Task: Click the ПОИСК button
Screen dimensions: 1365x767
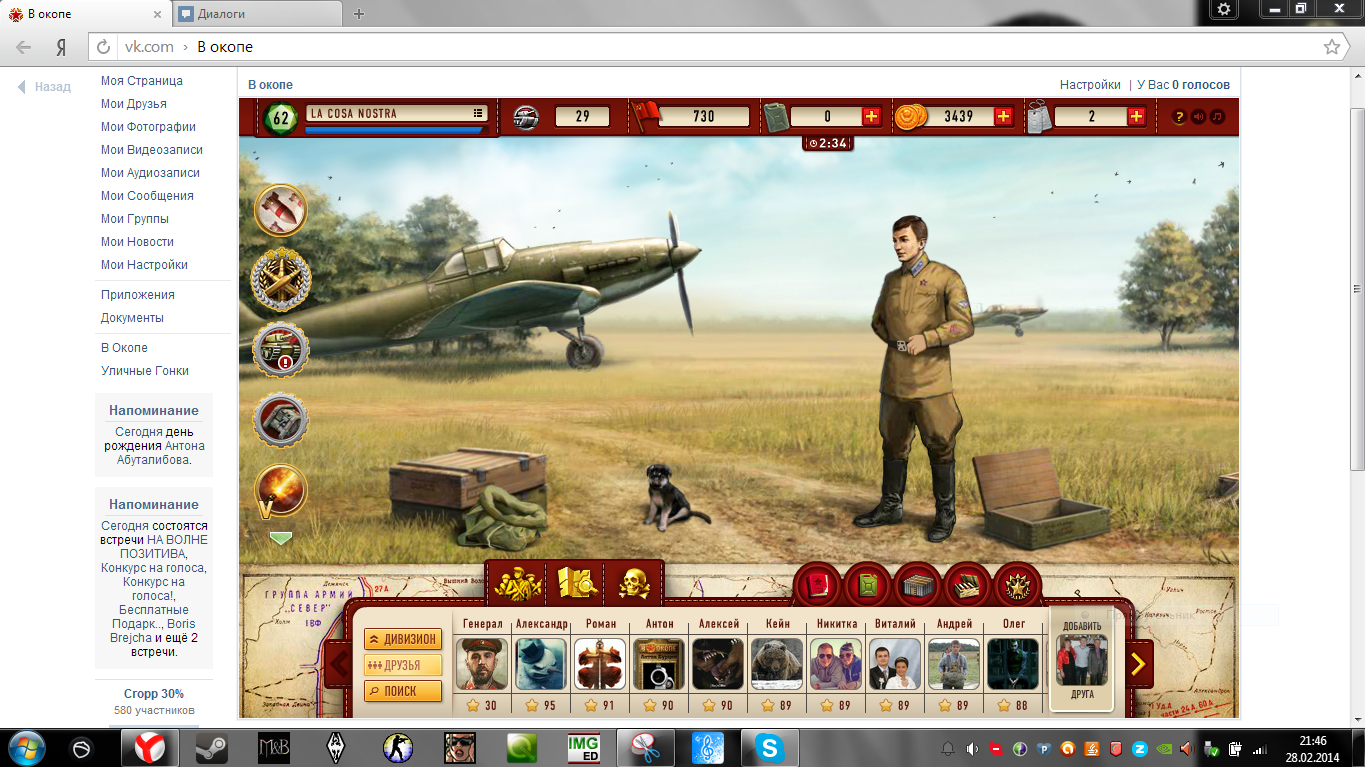Action: (403, 691)
